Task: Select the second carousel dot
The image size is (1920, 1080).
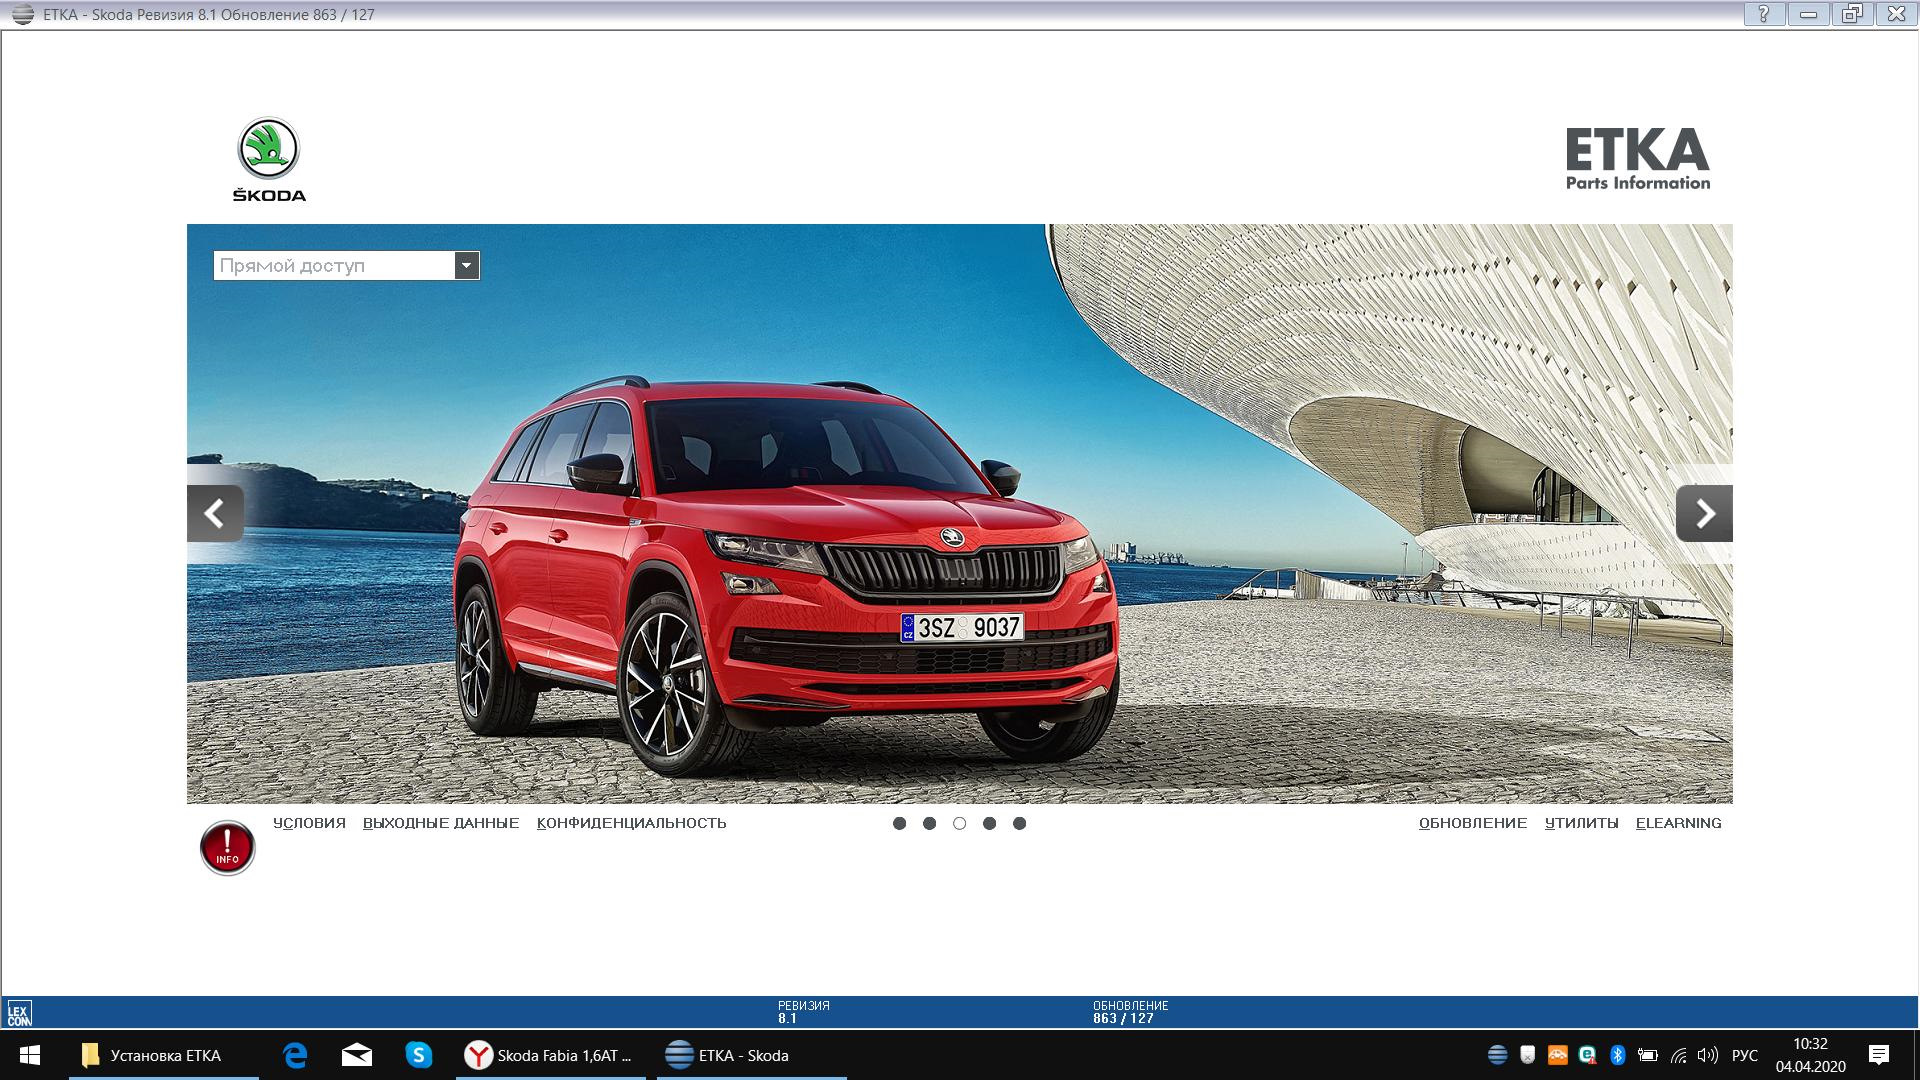Action: click(929, 823)
